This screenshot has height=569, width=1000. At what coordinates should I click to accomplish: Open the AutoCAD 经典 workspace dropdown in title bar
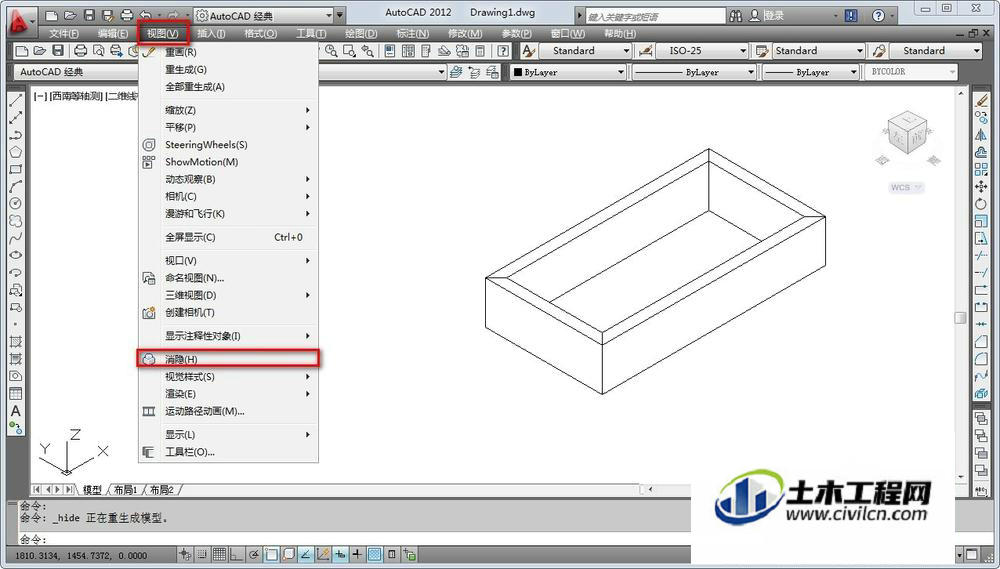pyautogui.click(x=264, y=15)
